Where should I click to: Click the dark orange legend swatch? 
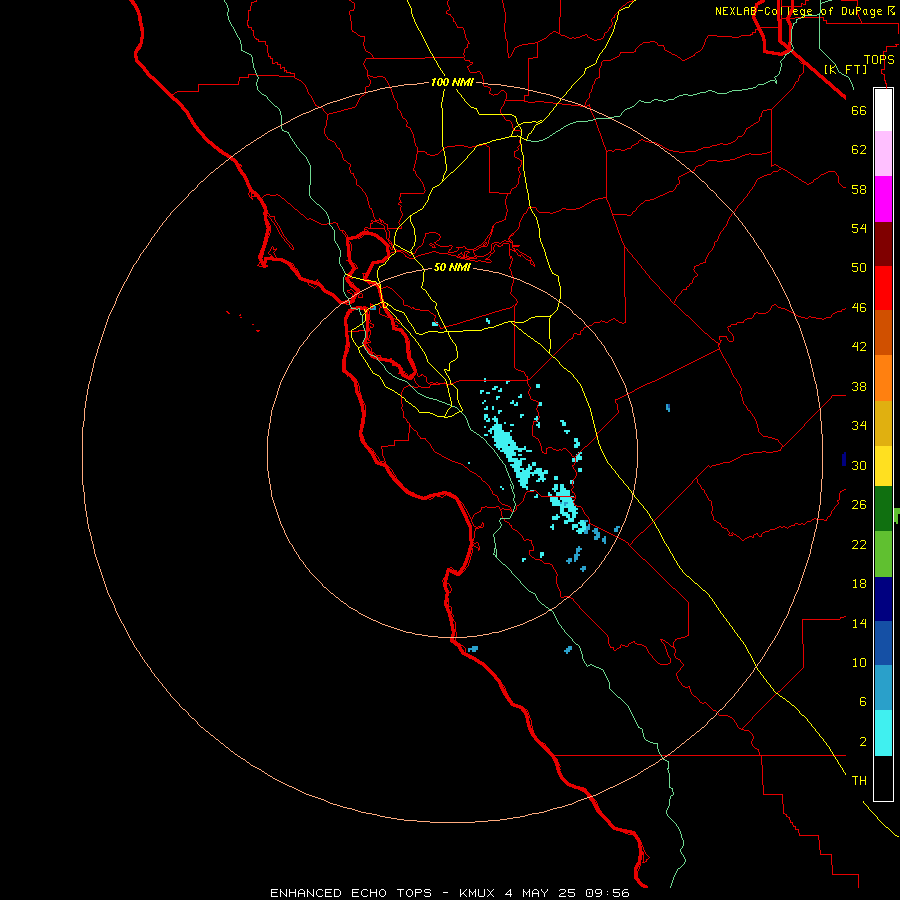coord(883,332)
